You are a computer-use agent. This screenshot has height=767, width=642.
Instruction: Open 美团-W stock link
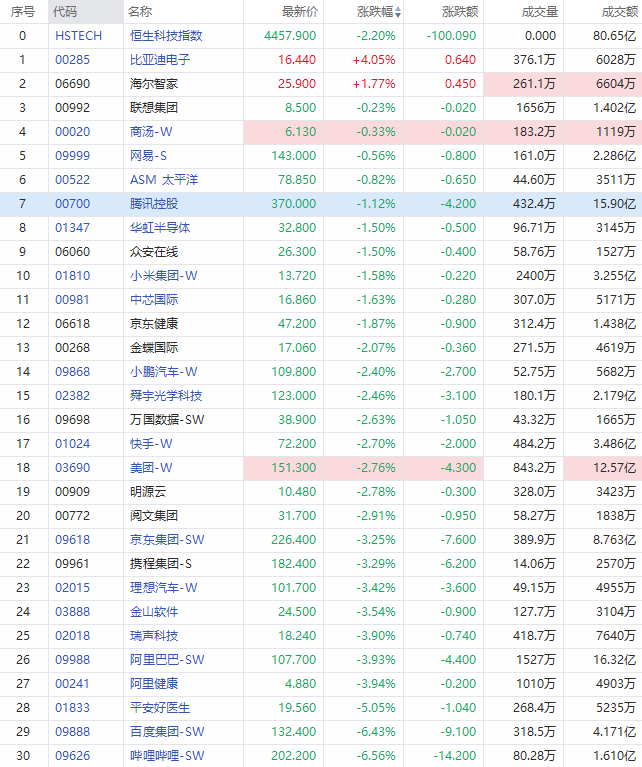point(151,467)
